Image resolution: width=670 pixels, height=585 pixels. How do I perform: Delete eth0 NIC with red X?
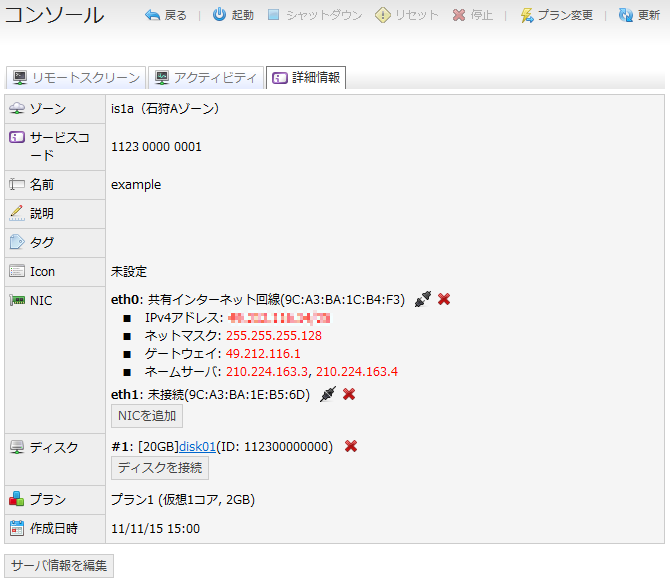[x=444, y=299]
